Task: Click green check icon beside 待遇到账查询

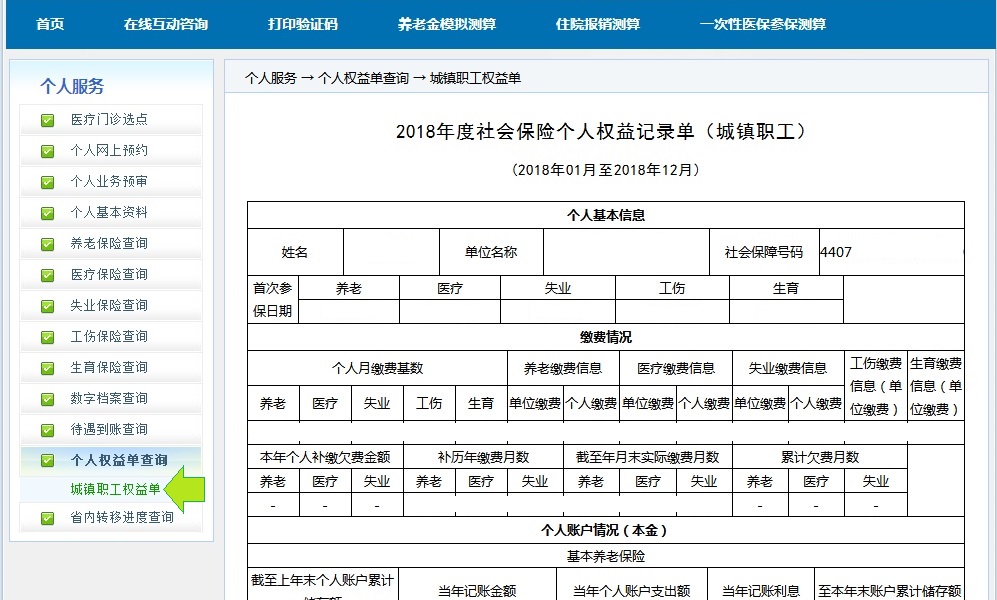Action: pyautogui.click(x=47, y=430)
